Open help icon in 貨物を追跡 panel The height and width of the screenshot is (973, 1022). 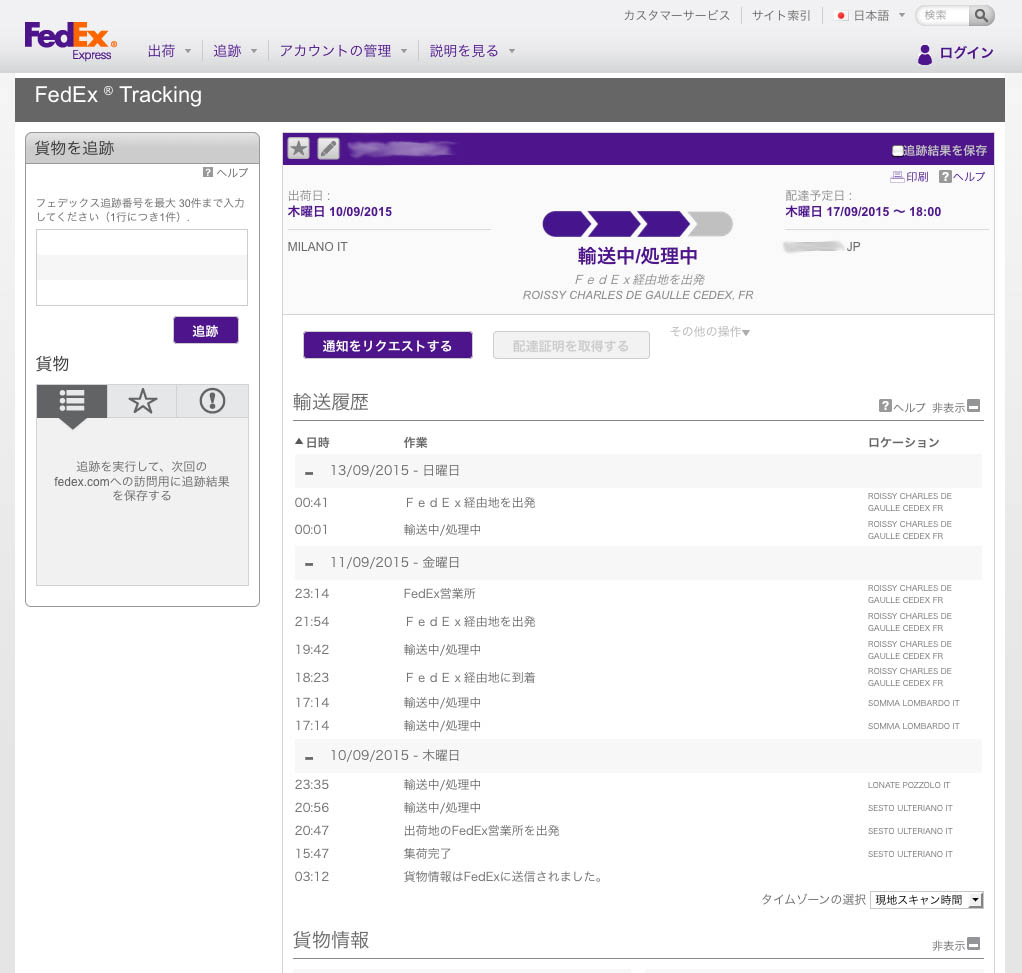pyautogui.click(x=208, y=172)
